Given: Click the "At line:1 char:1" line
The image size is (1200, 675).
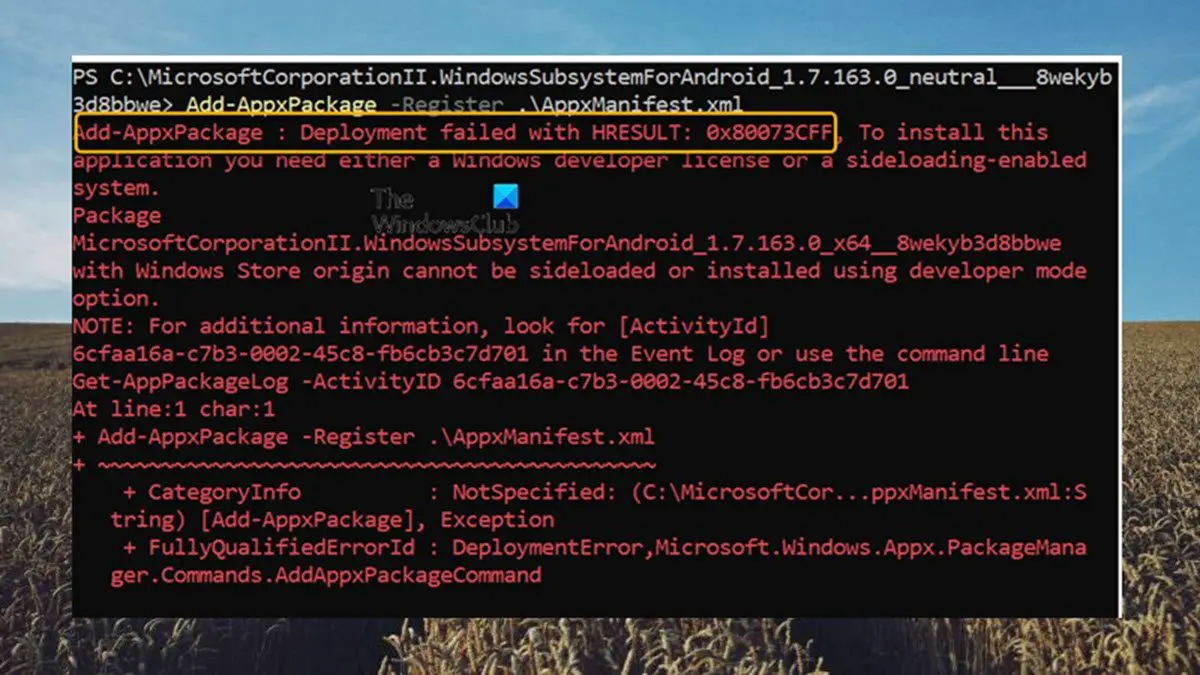Looking at the screenshot, I should click(173, 409).
